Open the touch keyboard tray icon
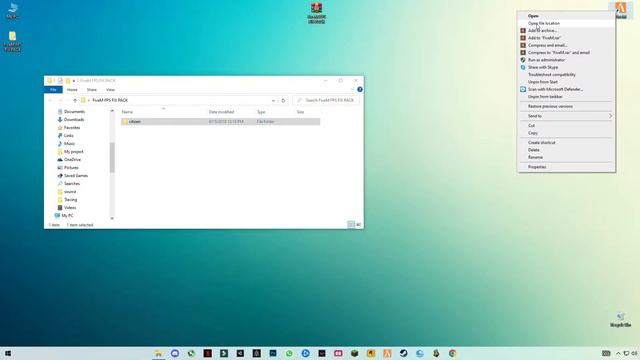The width and height of the screenshot is (640, 360). (606, 353)
